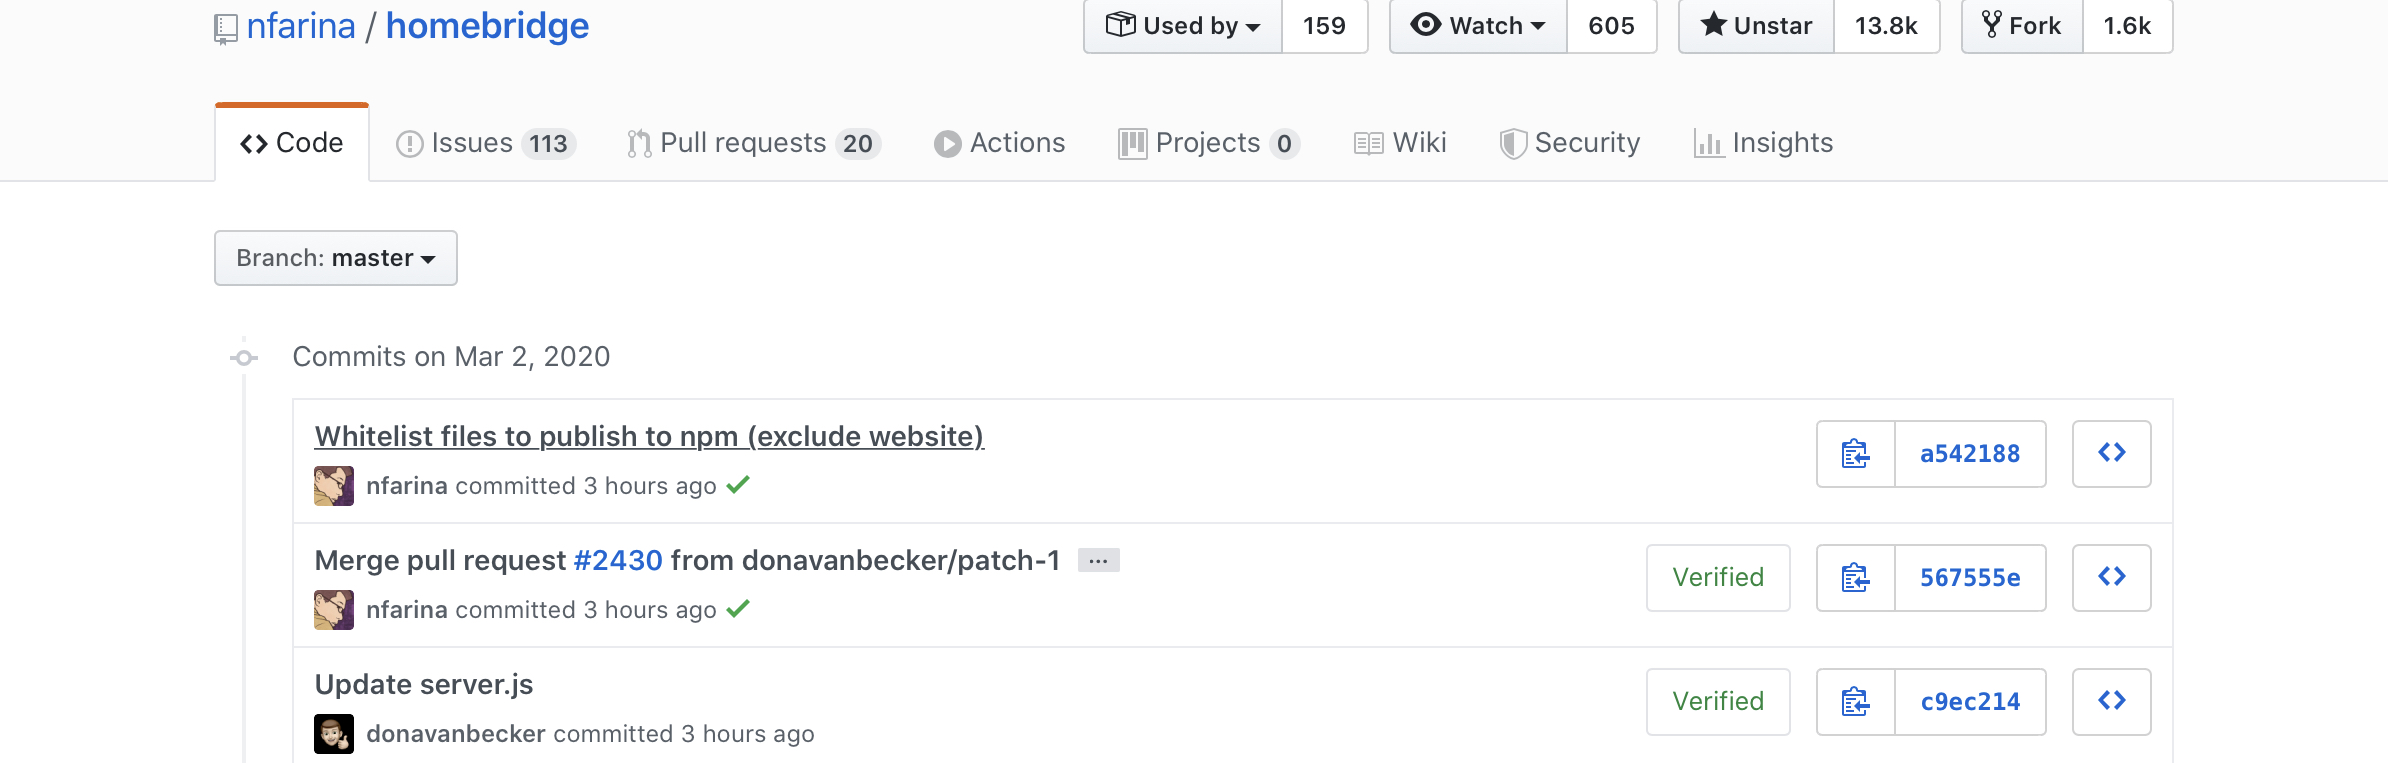The height and width of the screenshot is (763, 2388).
Task: Open the Watch notifications dropdown
Action: [x=1478, y=26]
